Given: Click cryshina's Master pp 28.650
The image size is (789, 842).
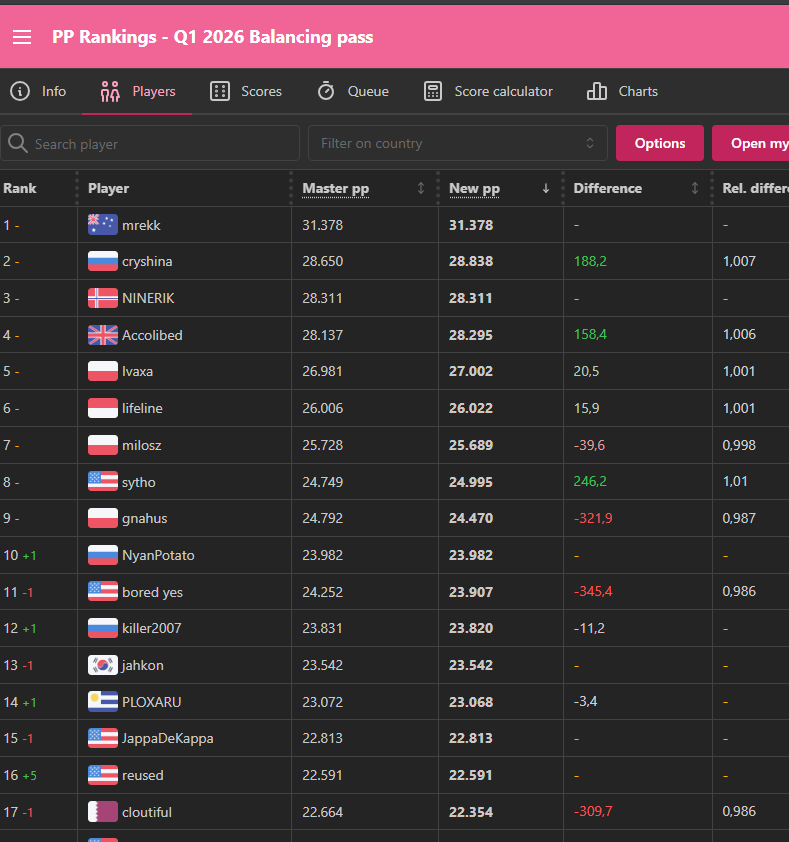Looking at the screenshot, I should (322, 262).
